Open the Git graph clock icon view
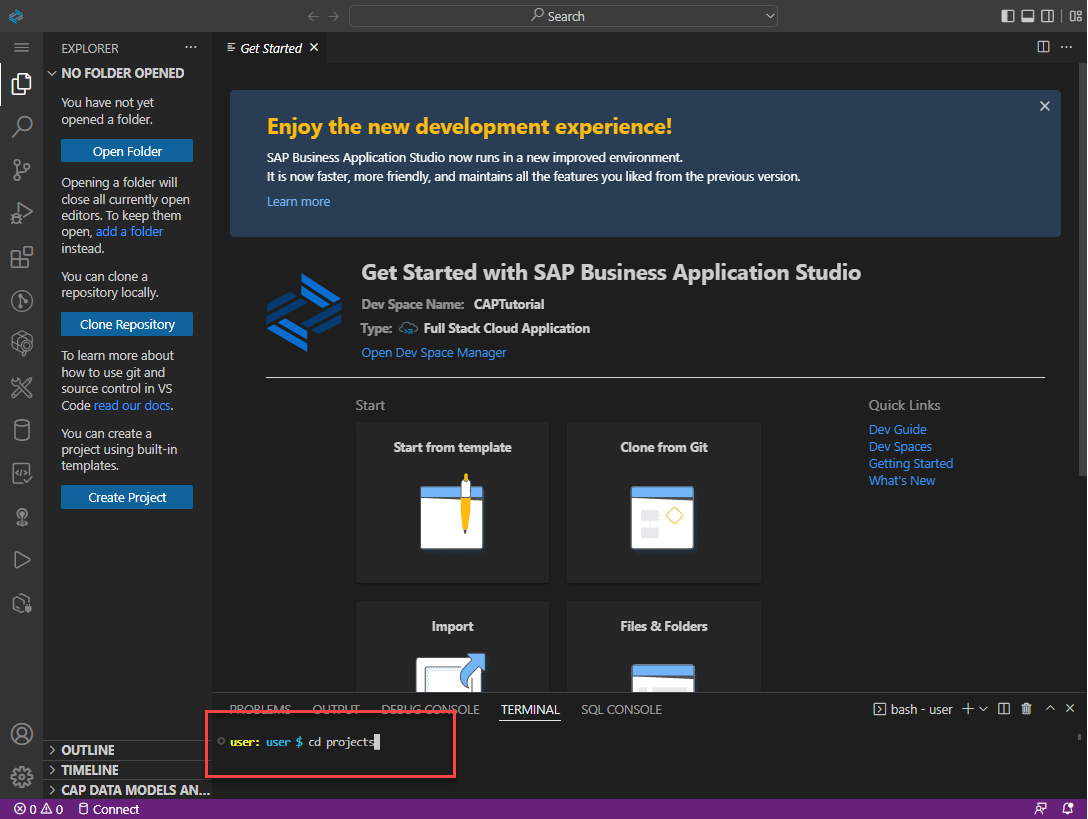Image resolution: width=1088 pixels, height=819 pixels. tap(22, 301)
